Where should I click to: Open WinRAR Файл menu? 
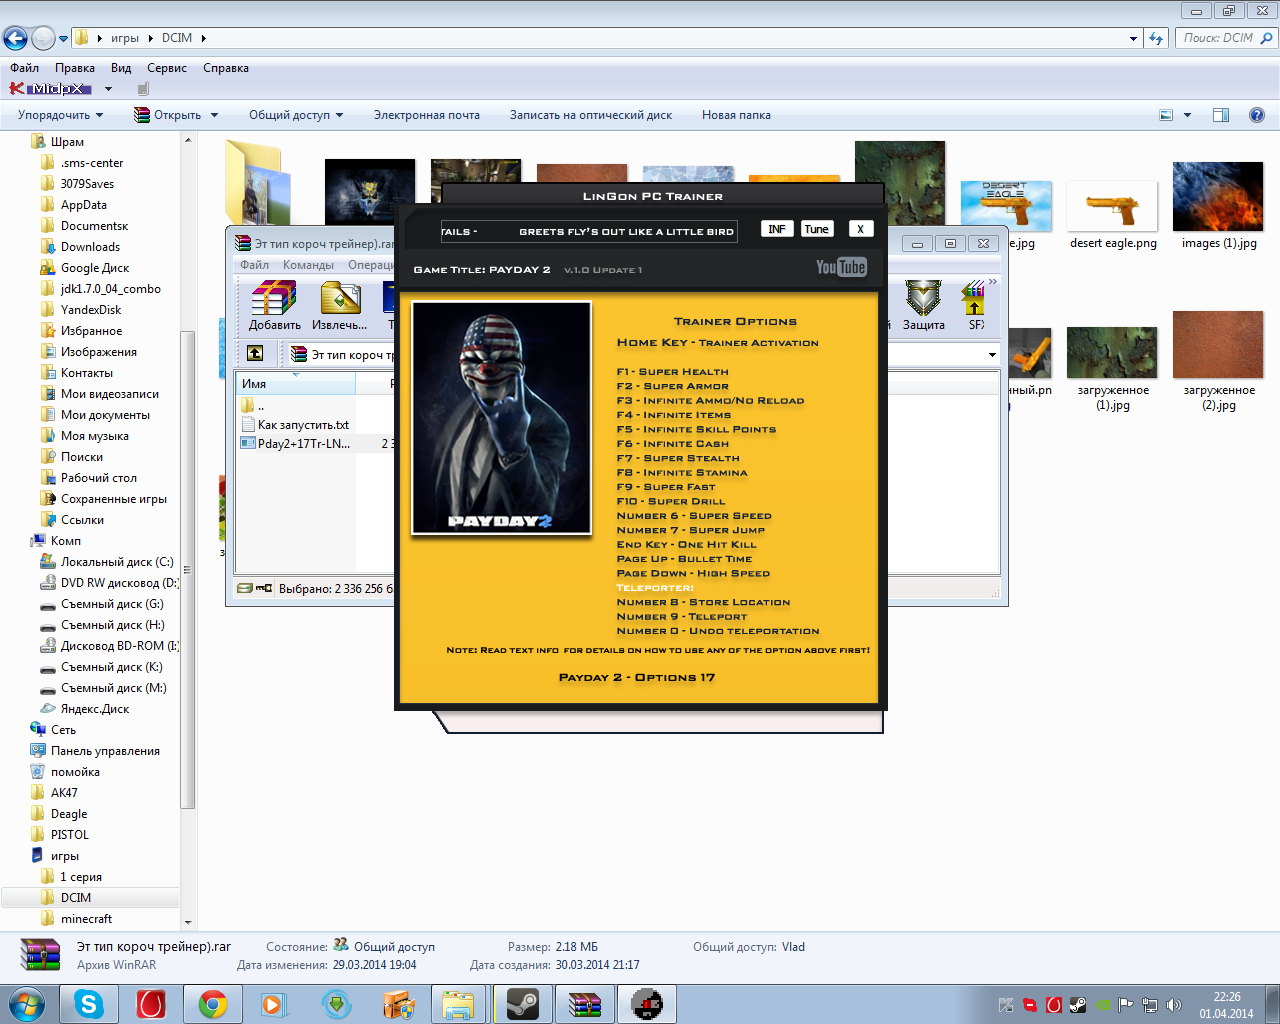[x=254, y=265]
